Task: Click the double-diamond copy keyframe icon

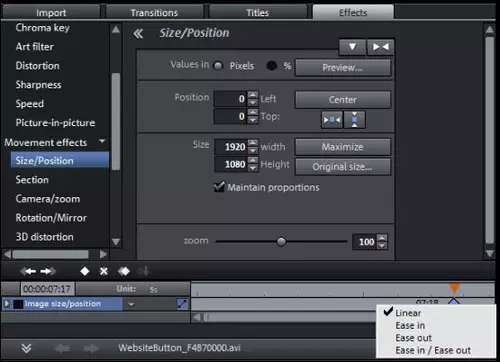Action: [124, 271]
